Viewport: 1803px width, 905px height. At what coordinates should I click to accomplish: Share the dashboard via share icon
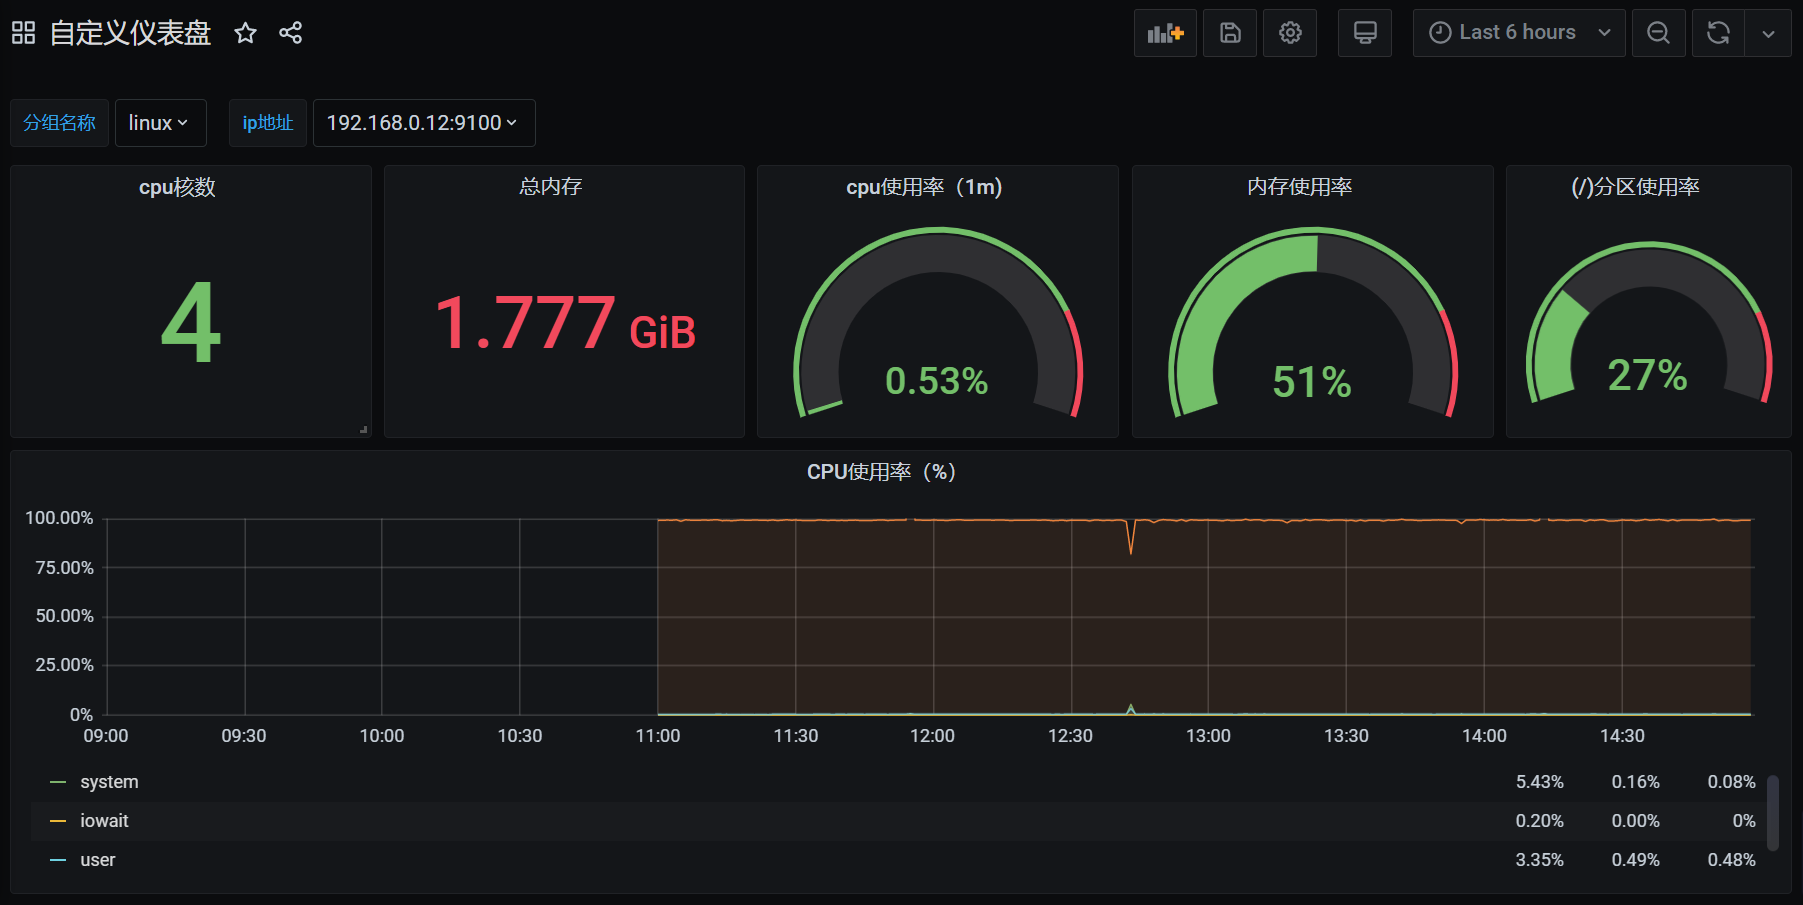[290, 33]
